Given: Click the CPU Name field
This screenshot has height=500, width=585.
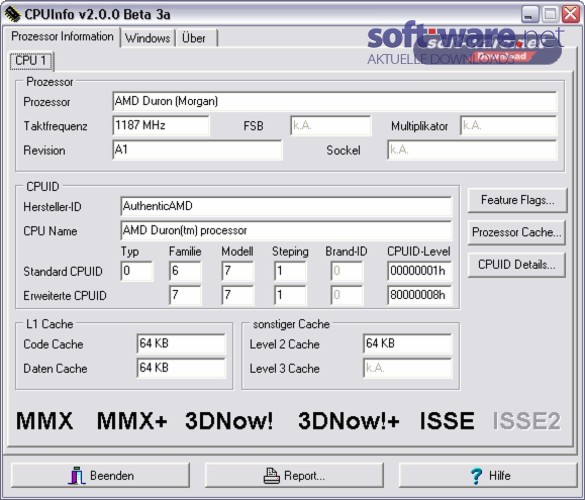Looking at the screenshot, I should [286, 230].
